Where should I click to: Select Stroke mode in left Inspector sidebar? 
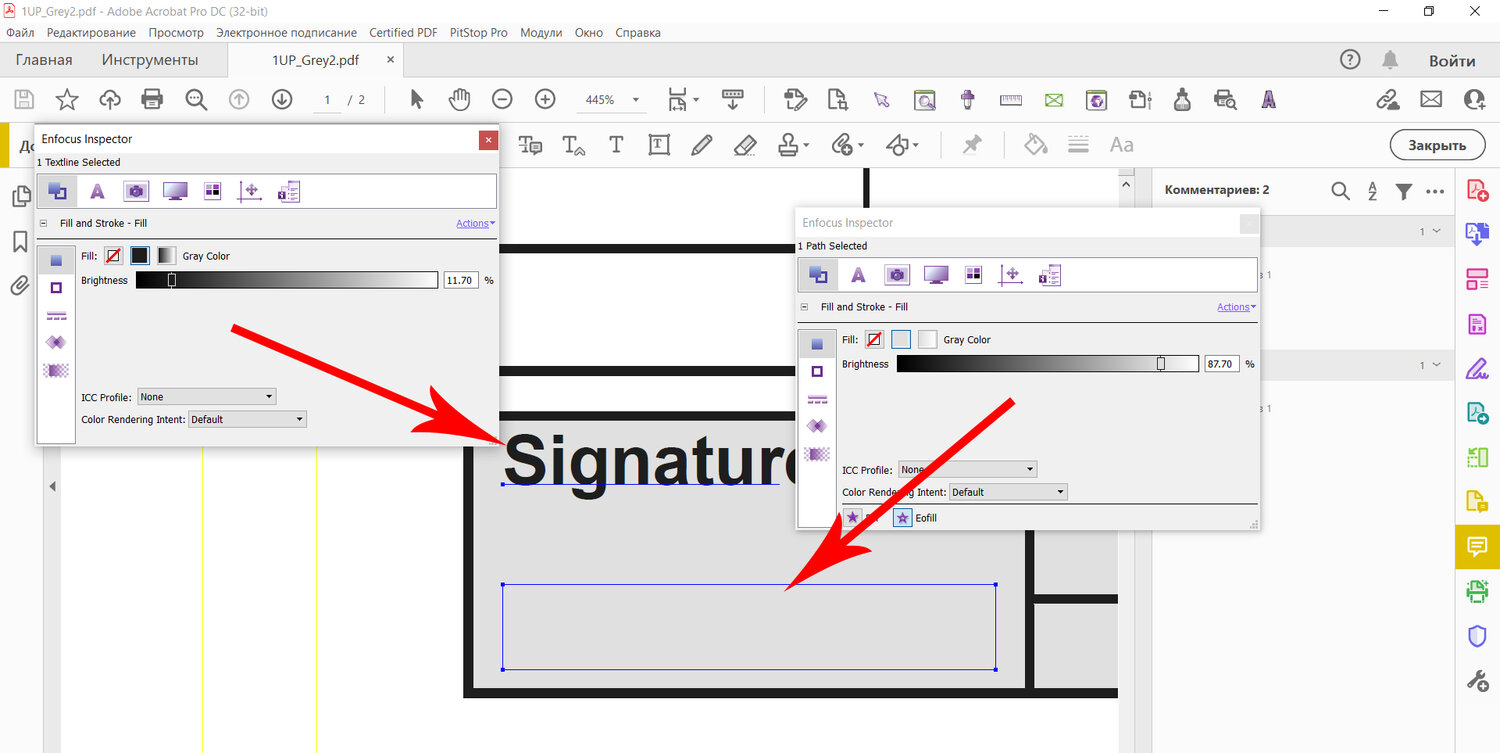tap(56, 287)
